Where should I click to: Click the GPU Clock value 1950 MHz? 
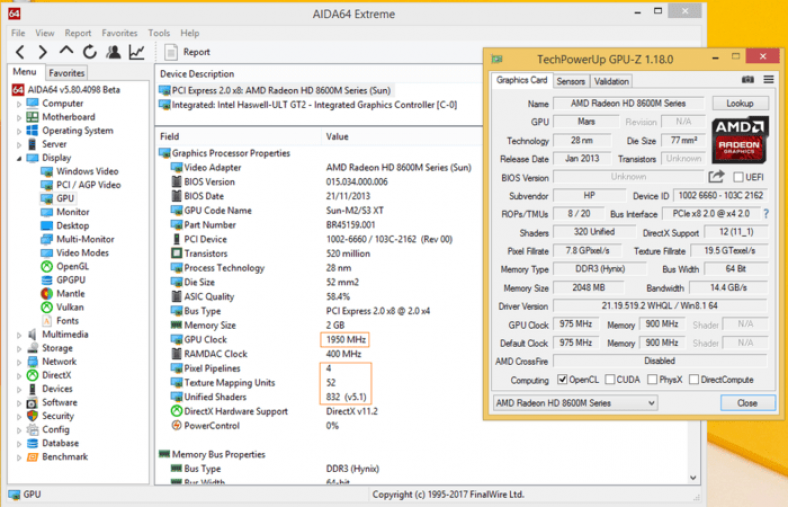(345, 340)
